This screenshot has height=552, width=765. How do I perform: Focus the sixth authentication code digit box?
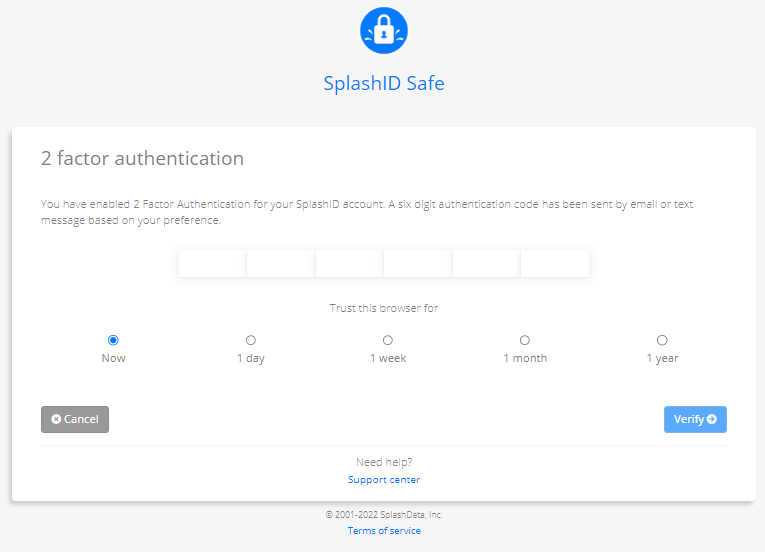(x=555, y=264)
